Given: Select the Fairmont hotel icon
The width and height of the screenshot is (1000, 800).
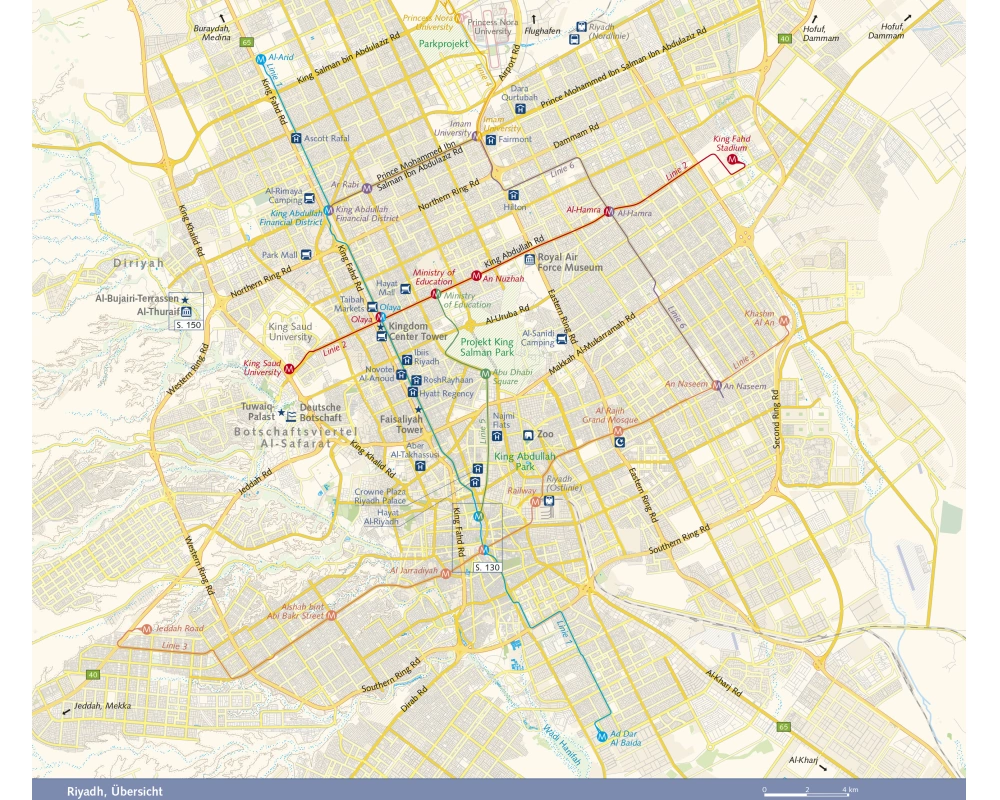Looking at the screenshot, I should point(490,140).
